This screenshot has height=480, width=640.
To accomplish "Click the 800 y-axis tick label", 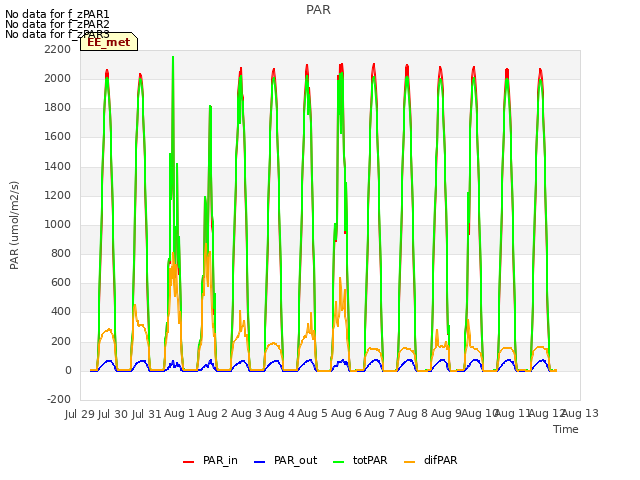I will [x=61, y=254].
